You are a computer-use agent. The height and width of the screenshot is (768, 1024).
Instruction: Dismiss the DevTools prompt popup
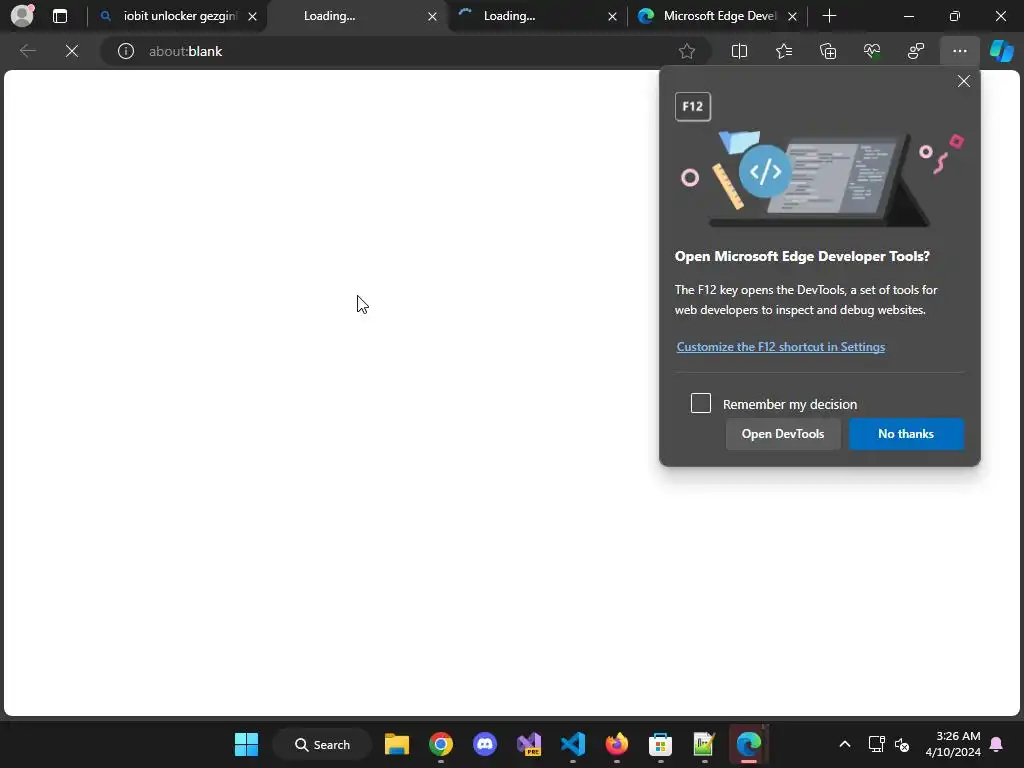(963, 81)
